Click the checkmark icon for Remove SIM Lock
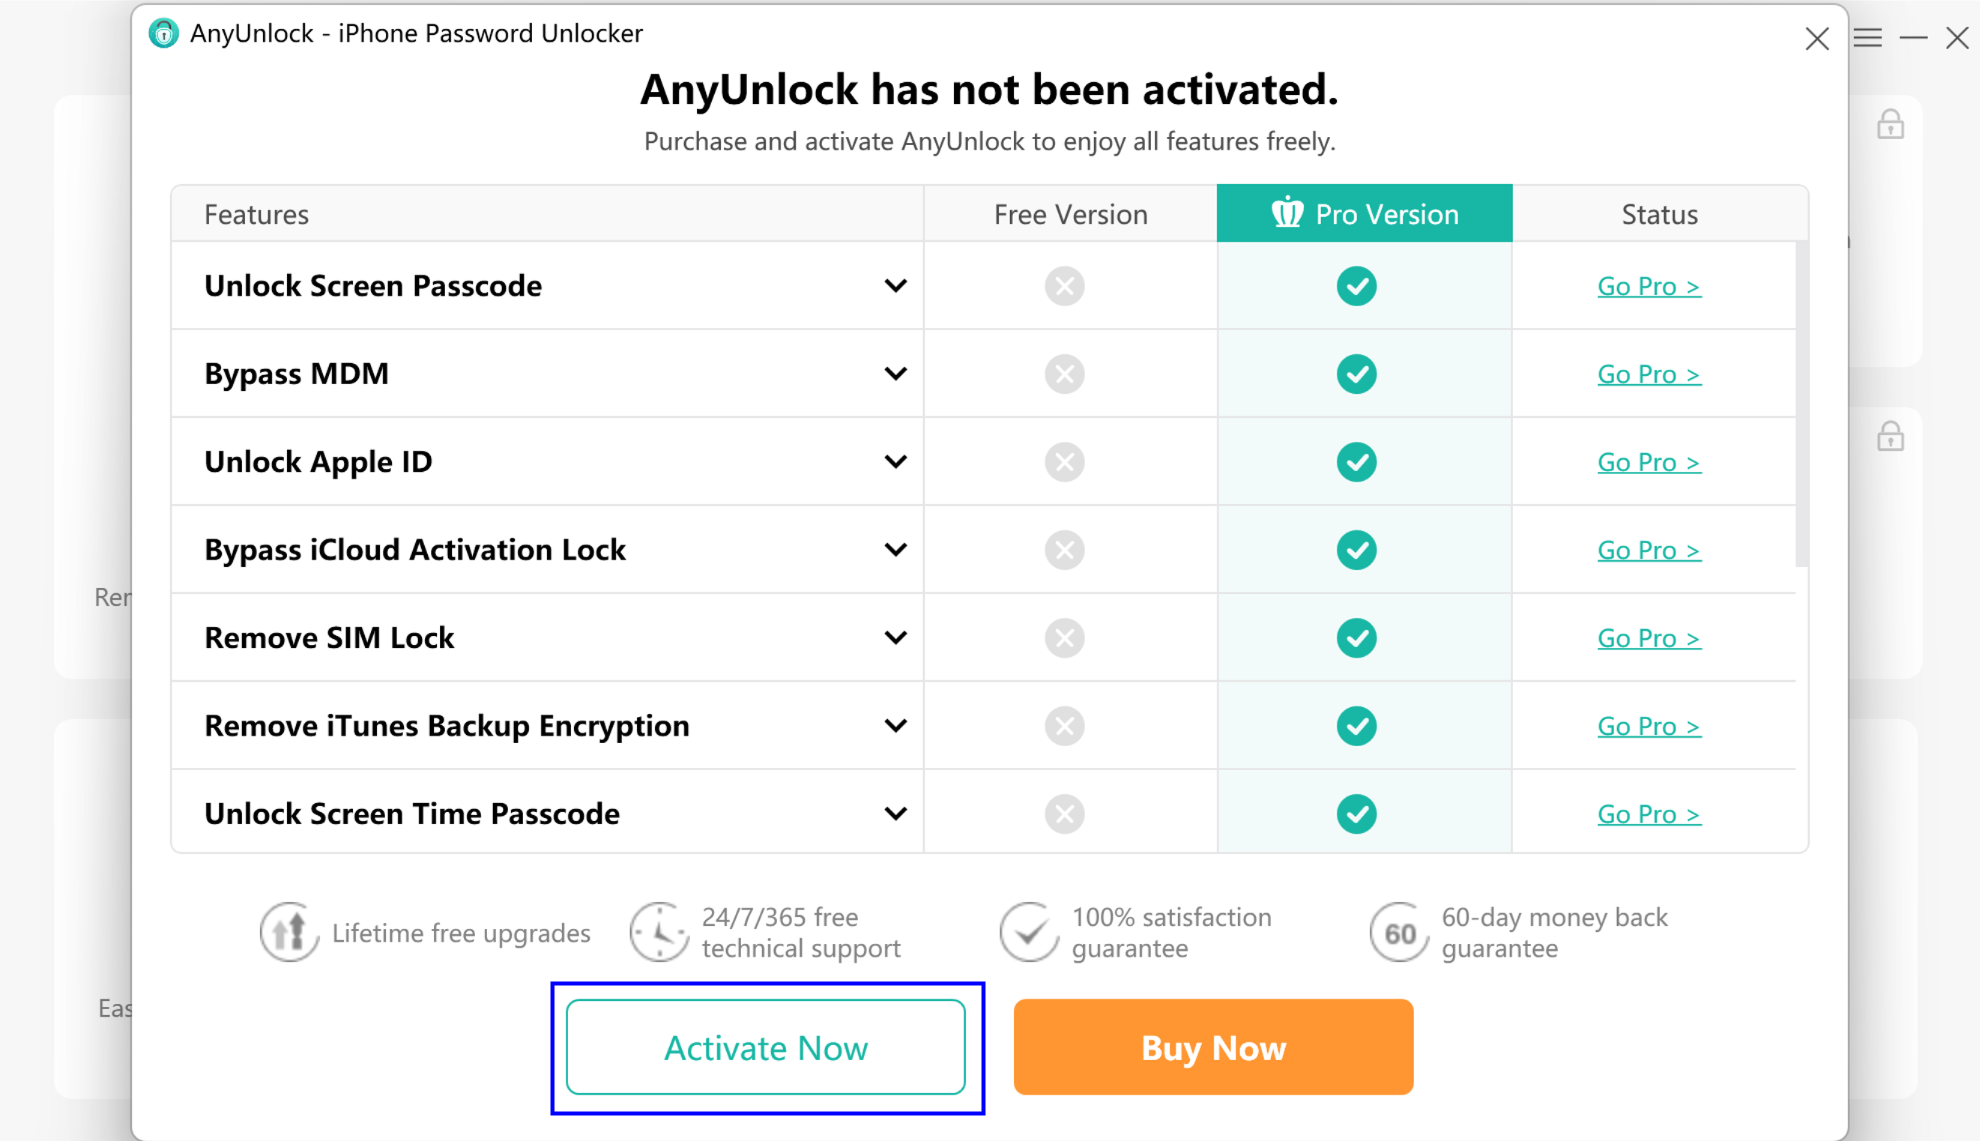Viewport: 1980px width, 1141px height. pos(1357,636)
